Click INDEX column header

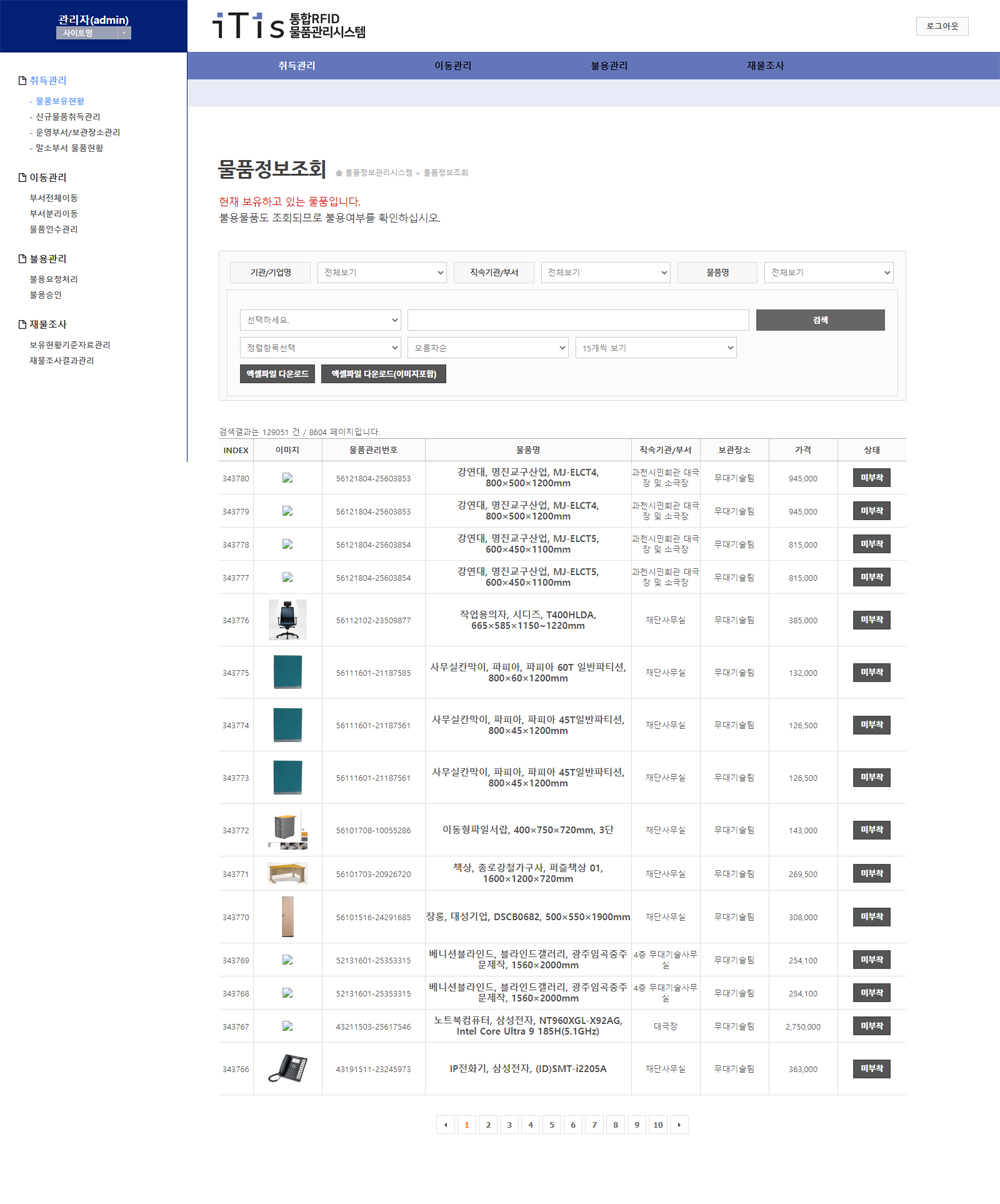pos(236,450)
